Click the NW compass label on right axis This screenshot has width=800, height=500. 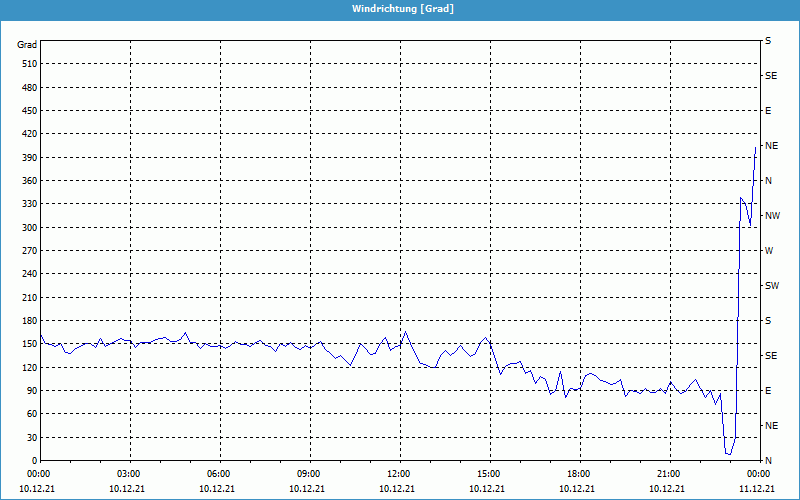tap(771, 216)
